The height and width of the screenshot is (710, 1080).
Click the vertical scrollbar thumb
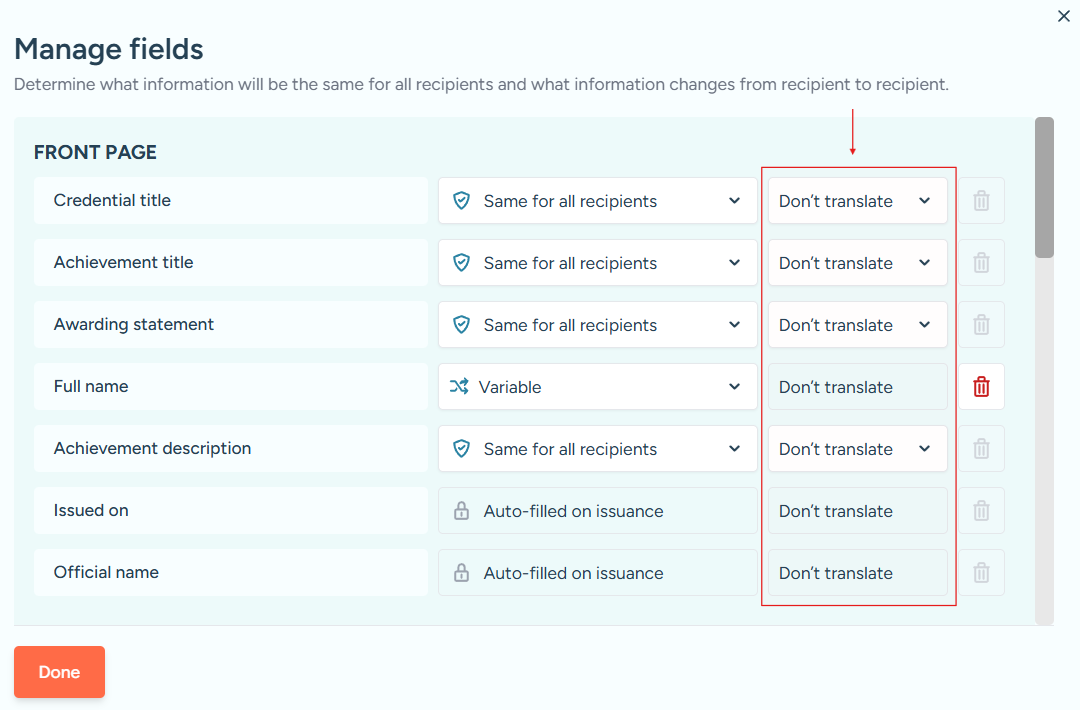coord(1044,188)
